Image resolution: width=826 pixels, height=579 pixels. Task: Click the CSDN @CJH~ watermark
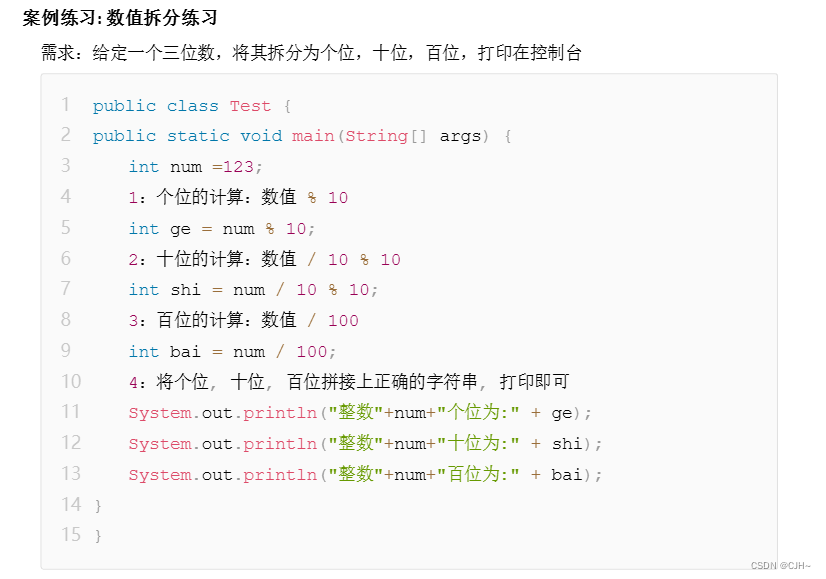tap(781, 566)
